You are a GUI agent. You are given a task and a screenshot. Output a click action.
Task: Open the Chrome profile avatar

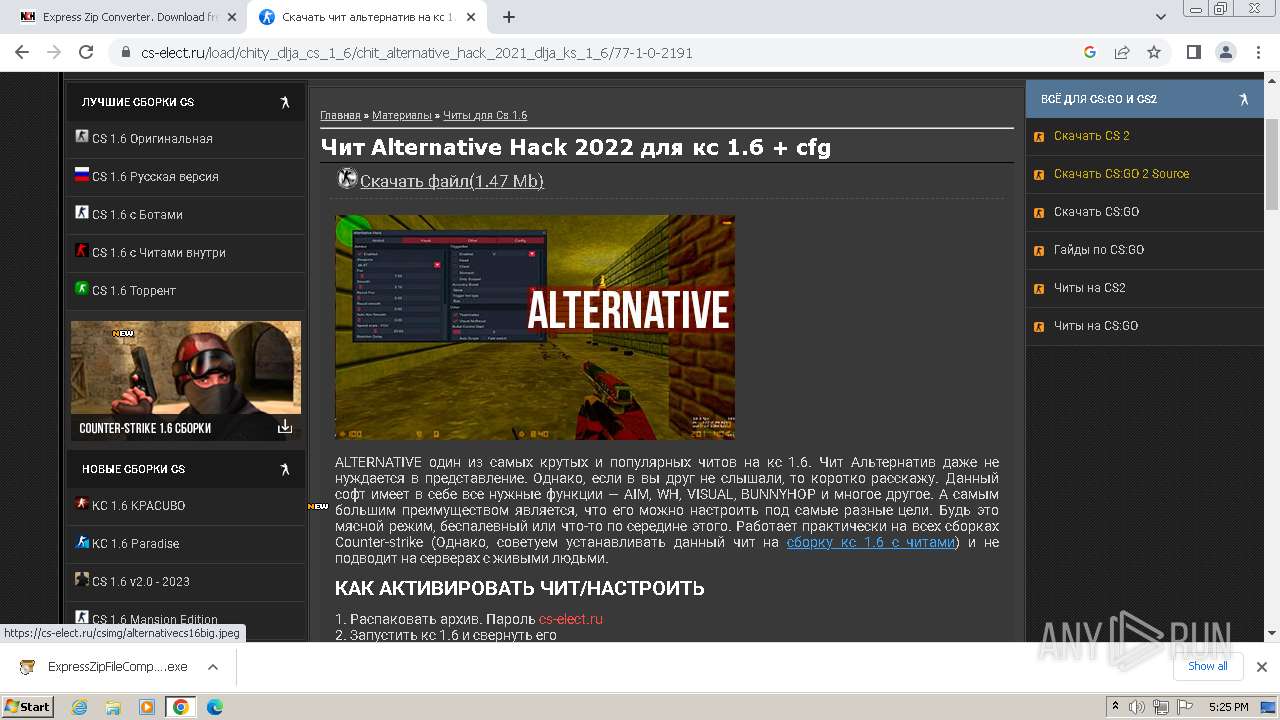pos(1225,52)
